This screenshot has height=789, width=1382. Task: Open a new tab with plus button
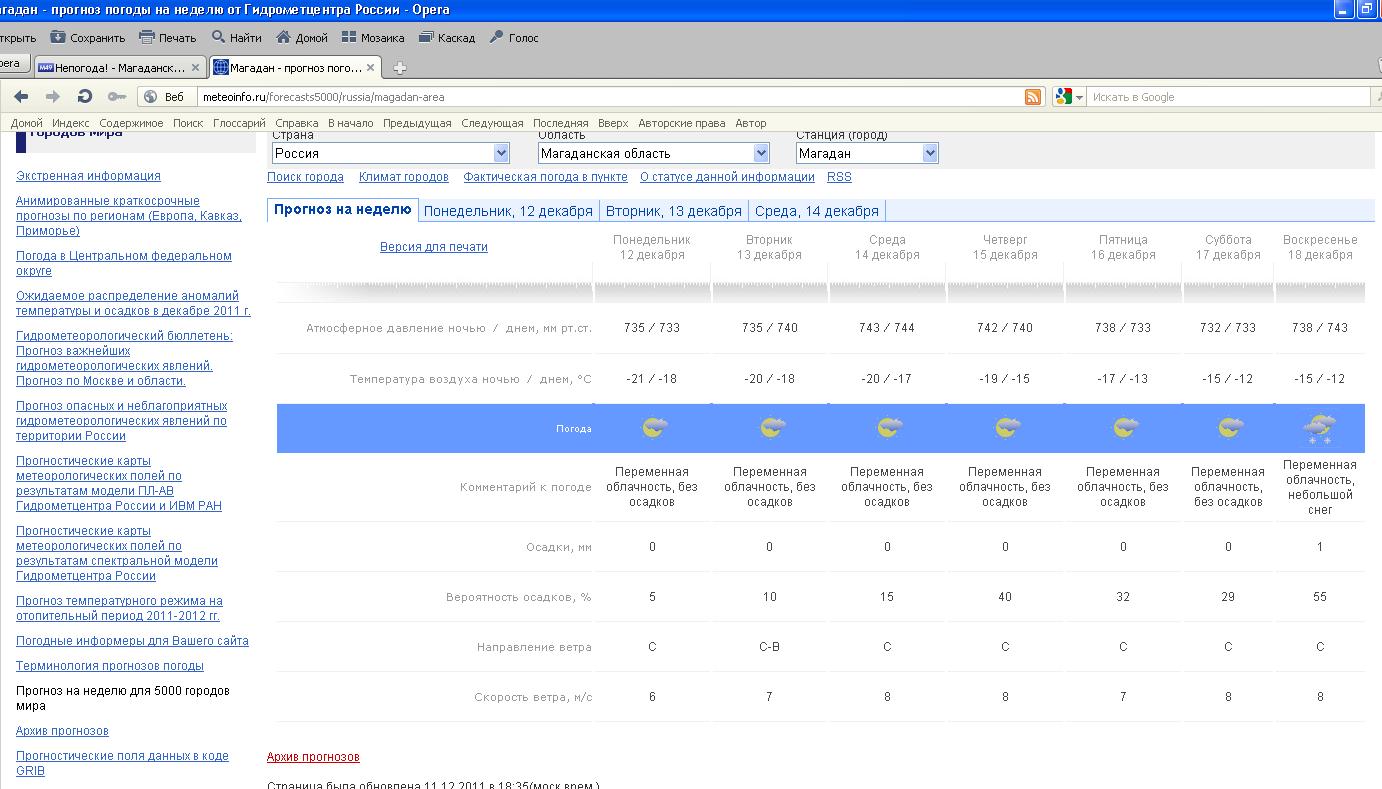(400, 68)
